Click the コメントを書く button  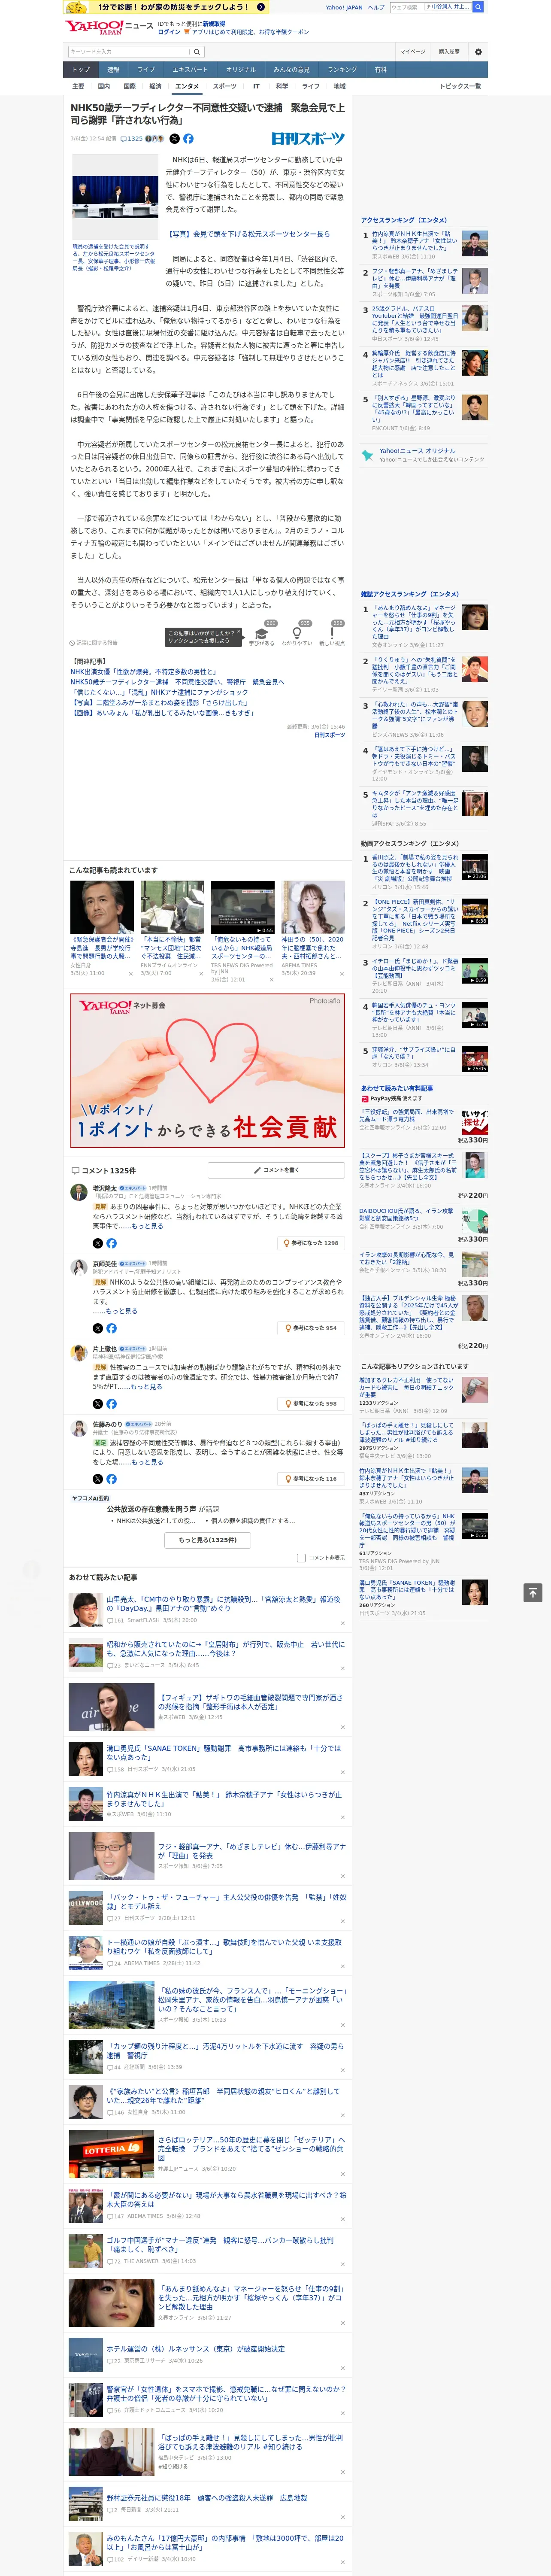276,1169
